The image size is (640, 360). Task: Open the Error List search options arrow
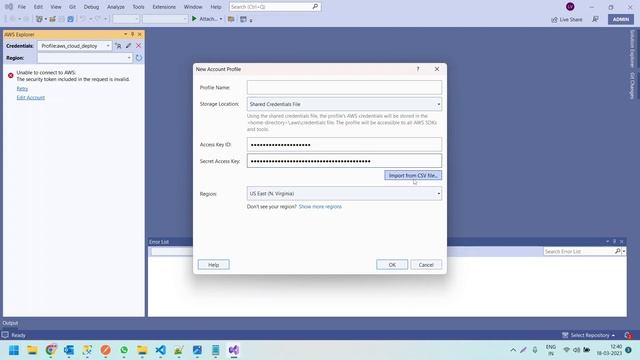(x=624, y=251)
